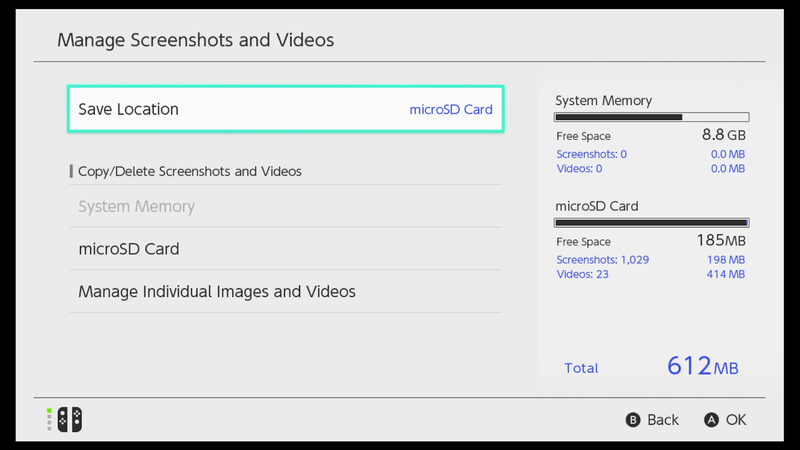Image resolution: width=800 pixels, height=450 pixels.
Task: Click the A button icon
Action: [x=711, y=420]
